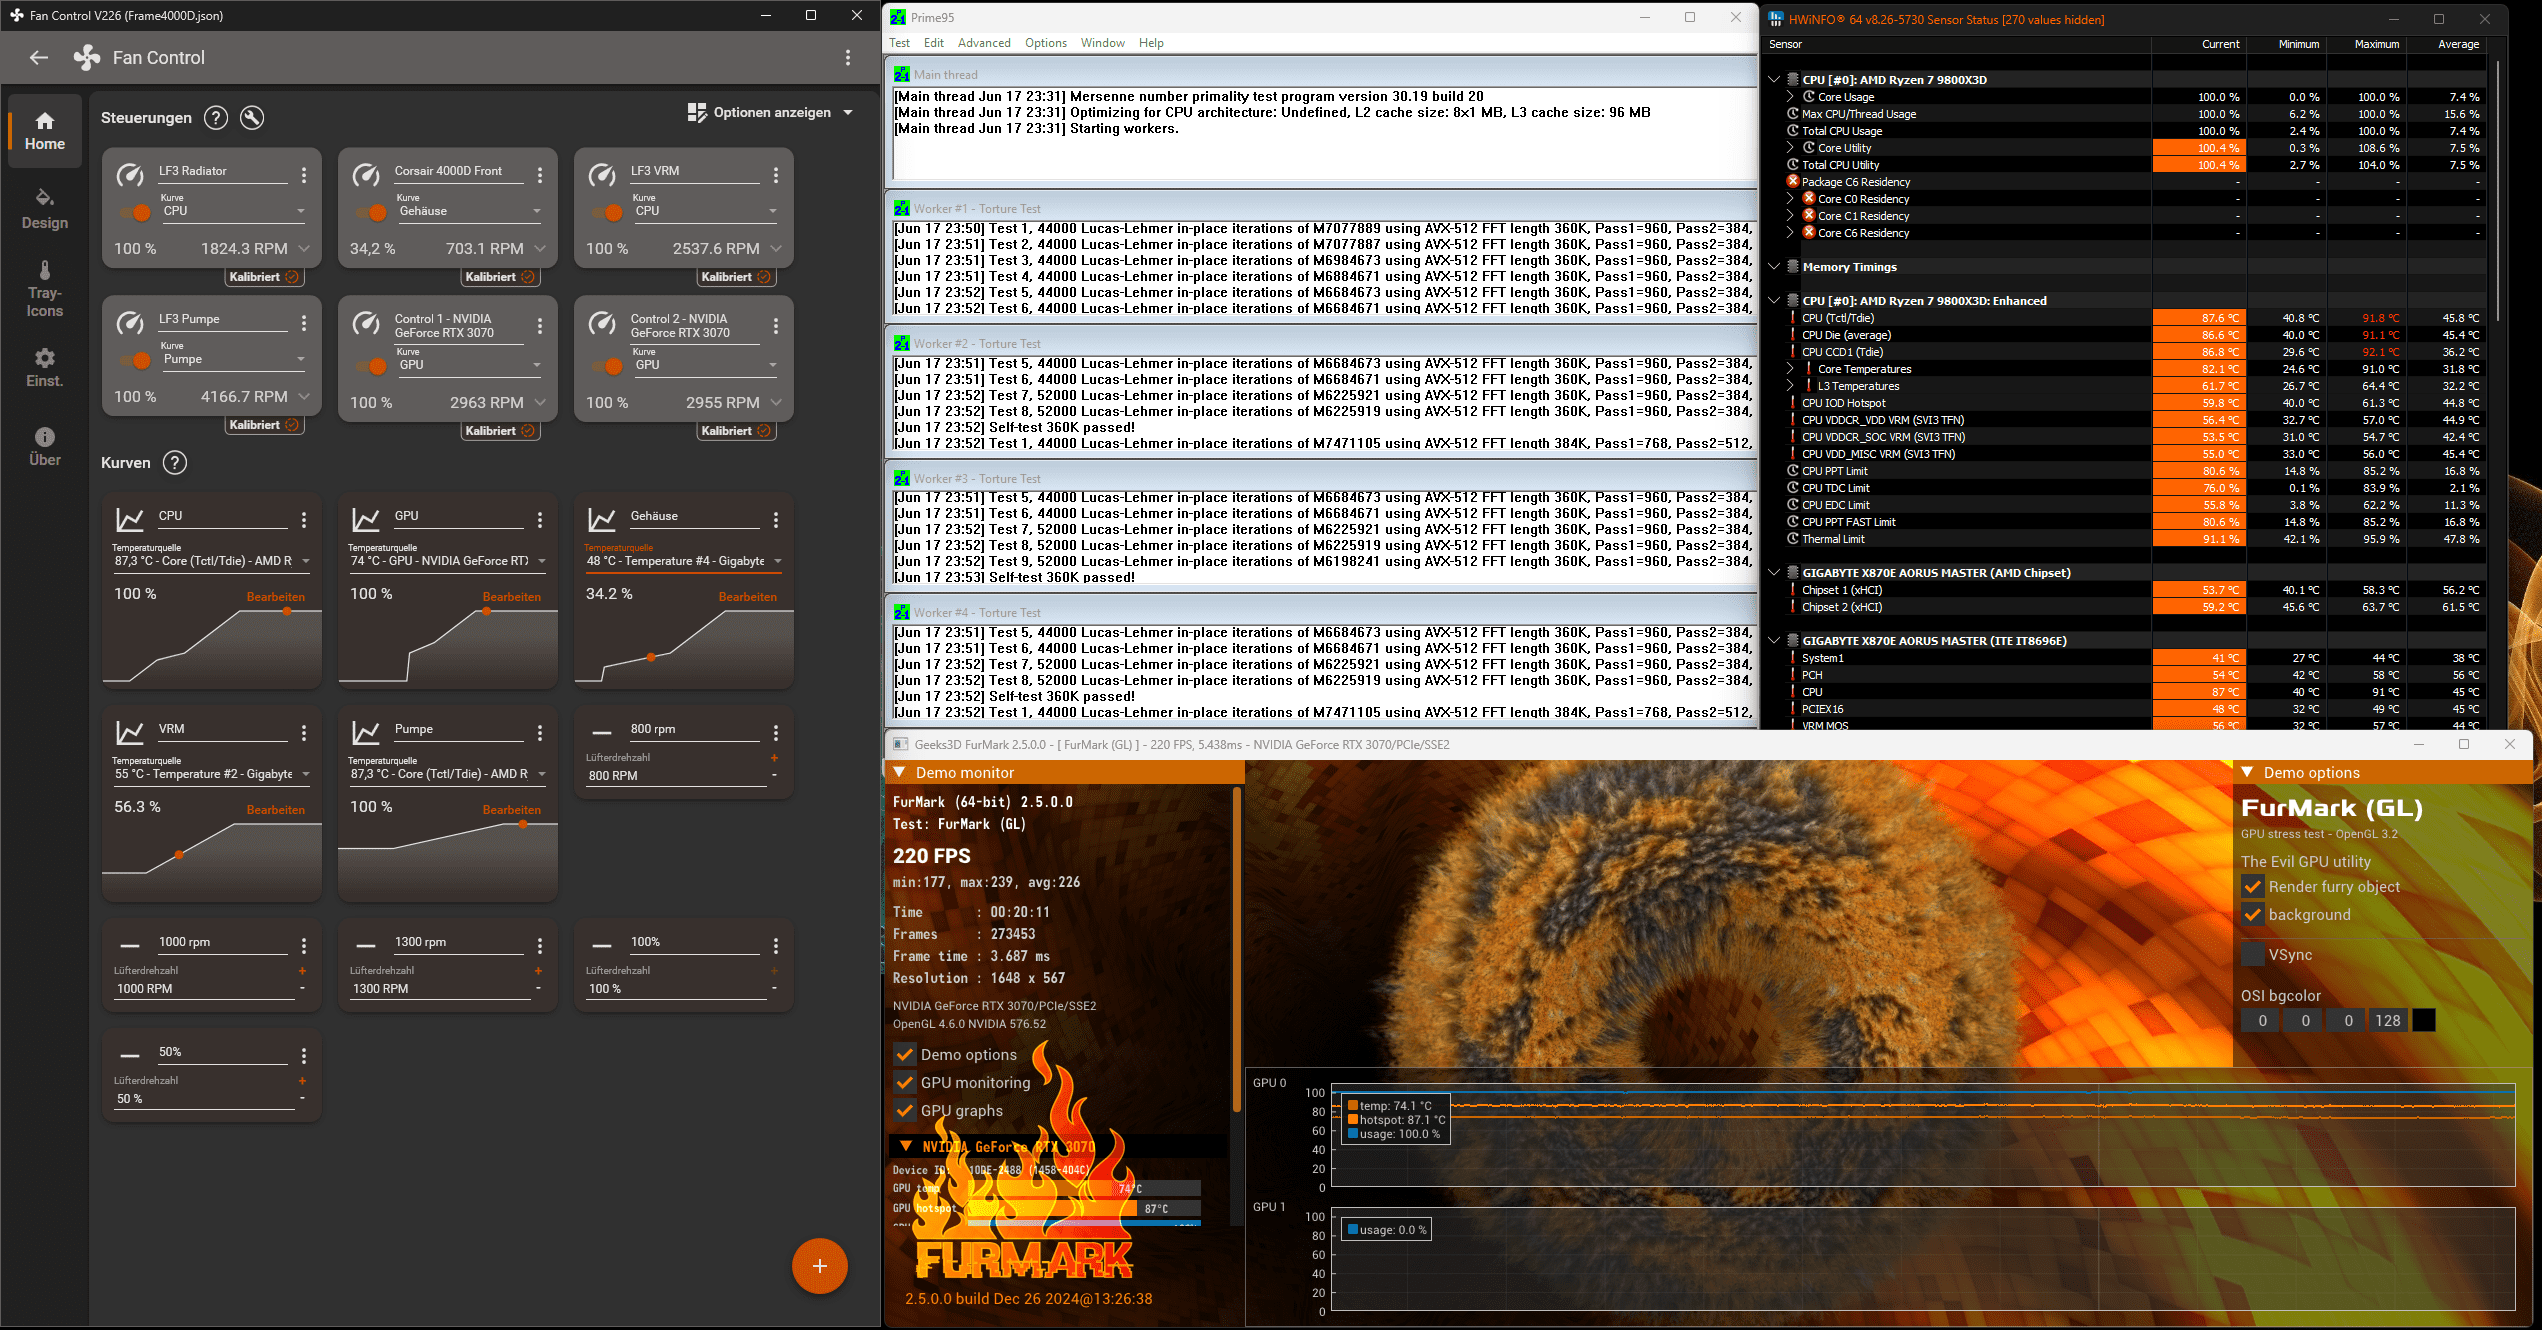Open 50% card options menu
2542x1330 pixels.
(x=304, y=1056)
